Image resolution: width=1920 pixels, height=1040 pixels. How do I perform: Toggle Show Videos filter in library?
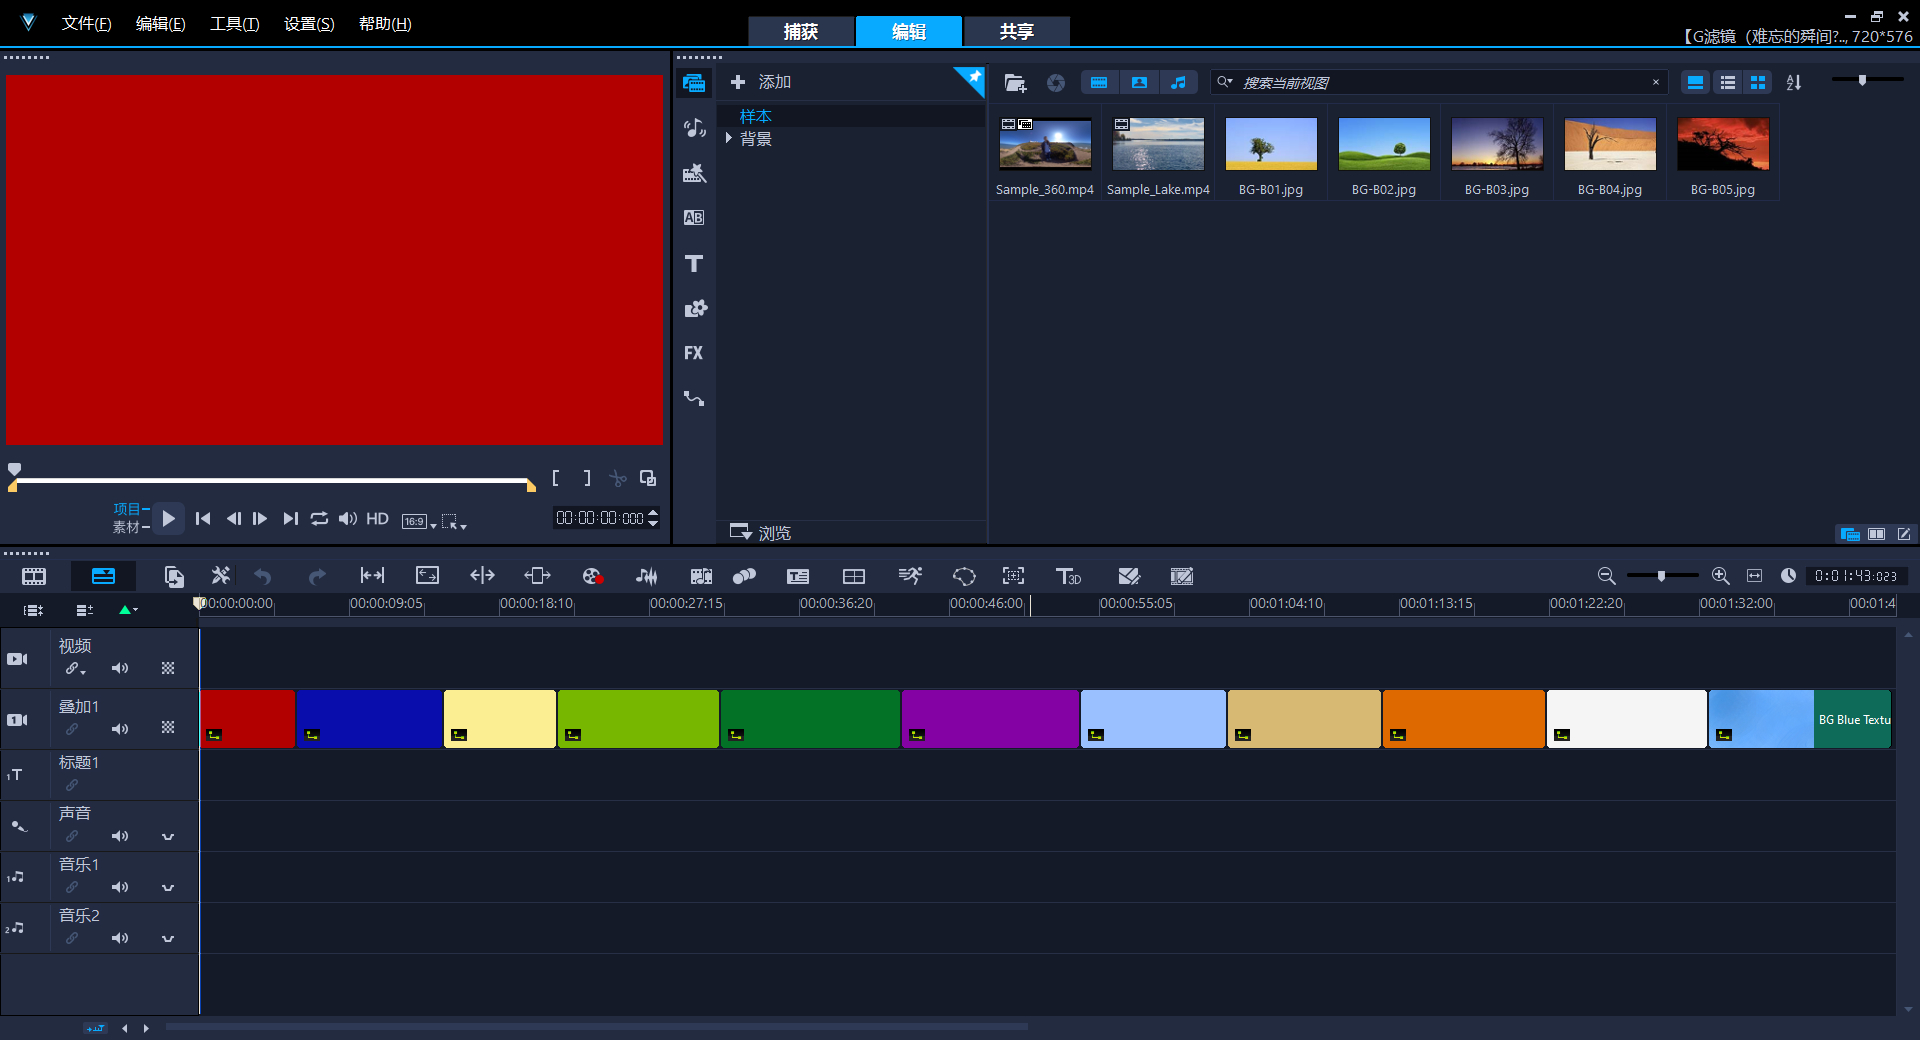pos(1099,83)
